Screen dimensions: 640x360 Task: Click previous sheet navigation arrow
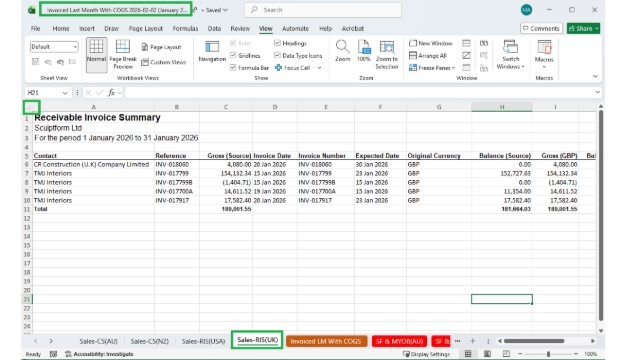tap(36, 341)
